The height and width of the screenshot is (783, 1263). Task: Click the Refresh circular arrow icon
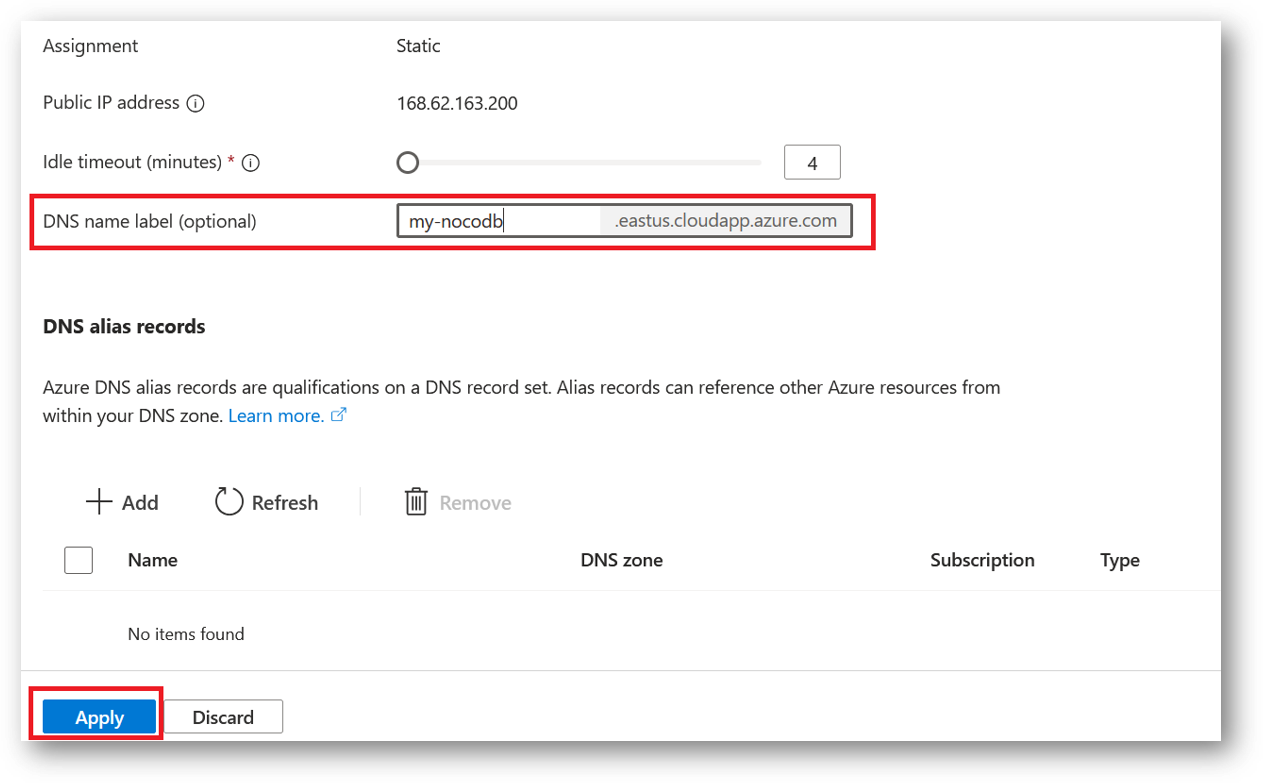[x=229, y=502]
